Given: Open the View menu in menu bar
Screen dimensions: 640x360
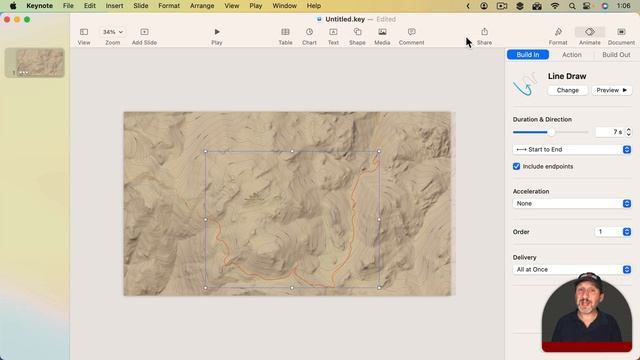Looking at the screenshot, I should coord(231,6).
